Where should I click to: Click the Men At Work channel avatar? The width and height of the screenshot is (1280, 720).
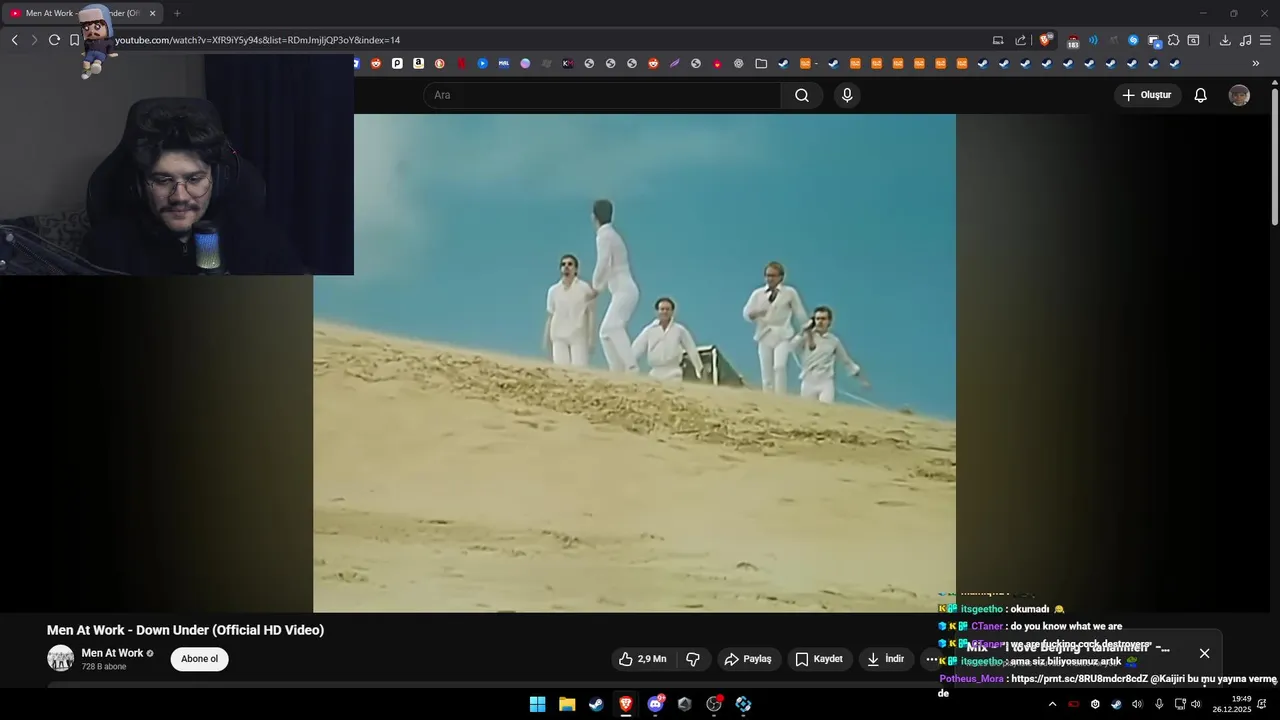point(60,658)
